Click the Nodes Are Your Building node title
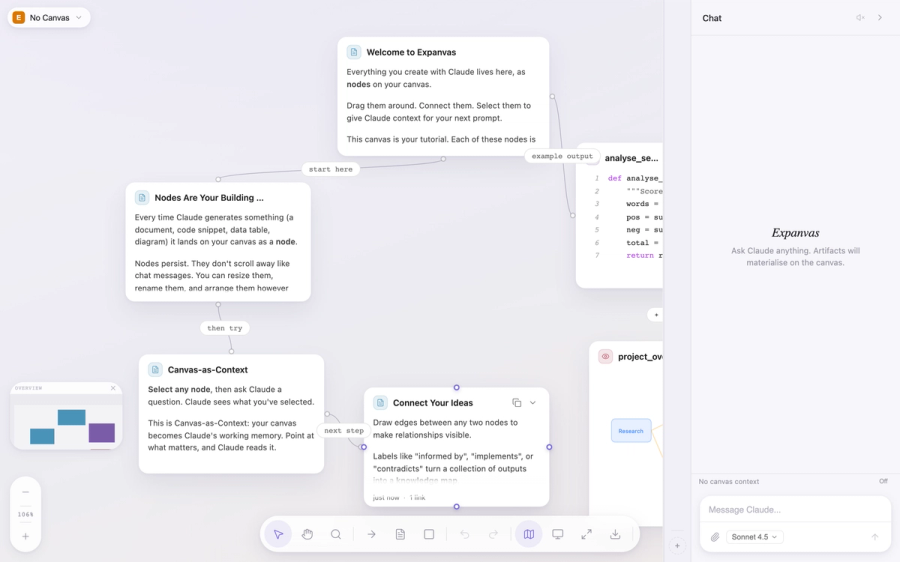Image resolution: width=900 pixels, height=562 pixels. 209,197
